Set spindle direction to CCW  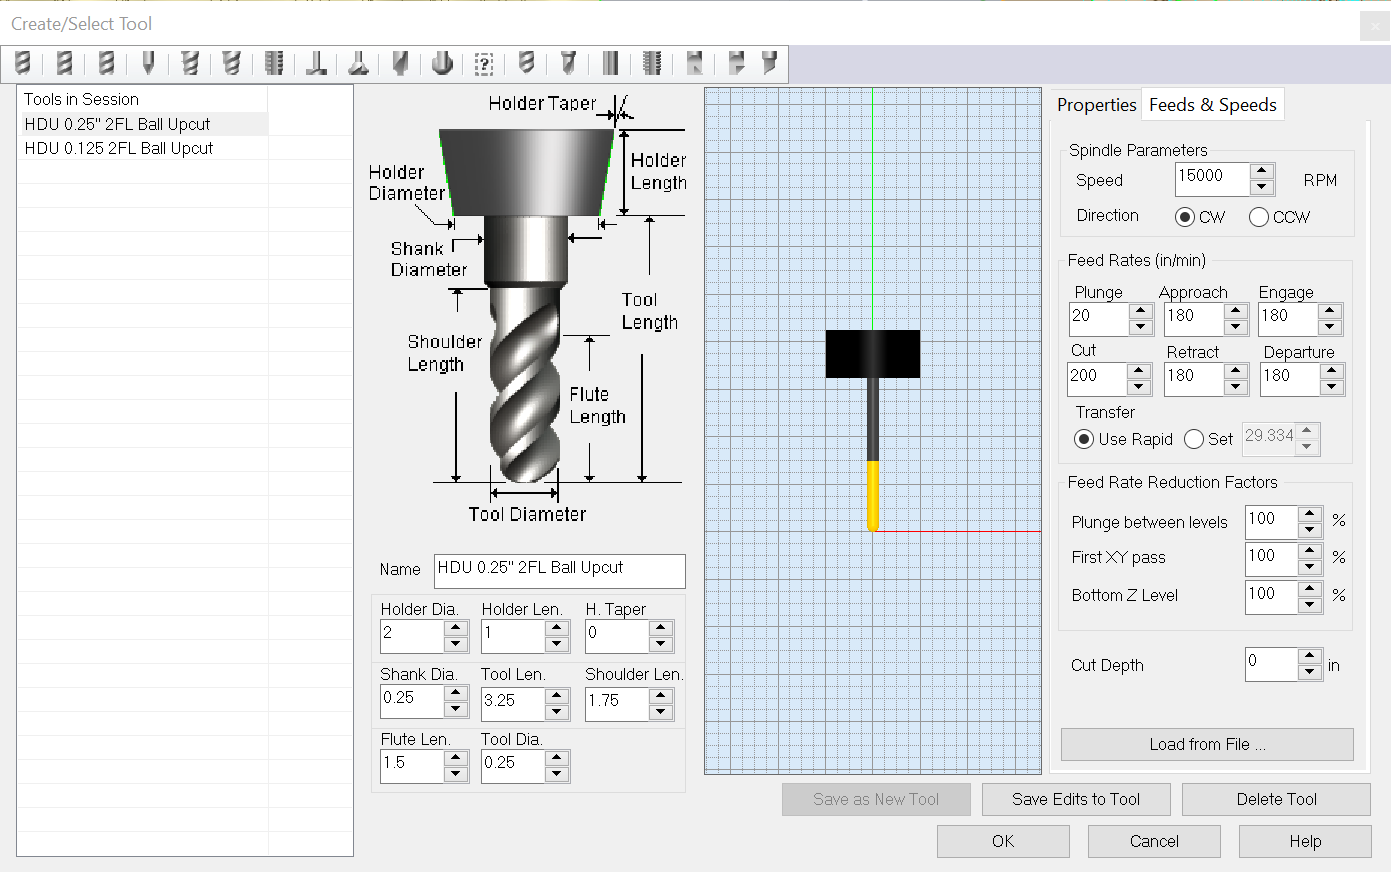click(x=1259, y=217)
